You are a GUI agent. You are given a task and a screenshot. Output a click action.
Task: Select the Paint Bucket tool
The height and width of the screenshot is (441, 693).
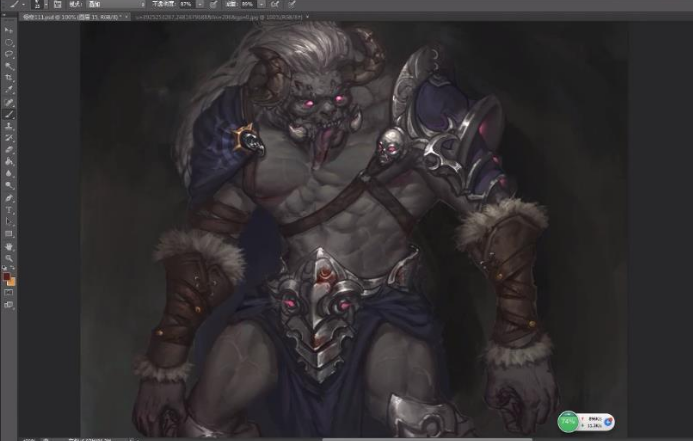point(8,162)
